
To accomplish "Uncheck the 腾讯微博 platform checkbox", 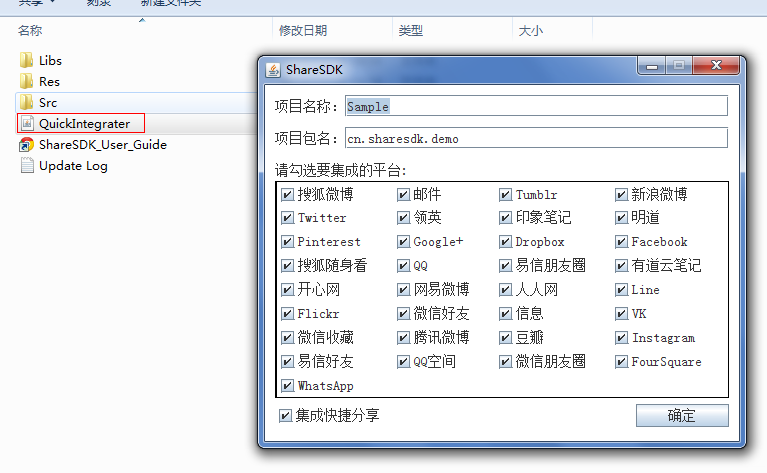I will pyautogui.click(x=403, y=338).
